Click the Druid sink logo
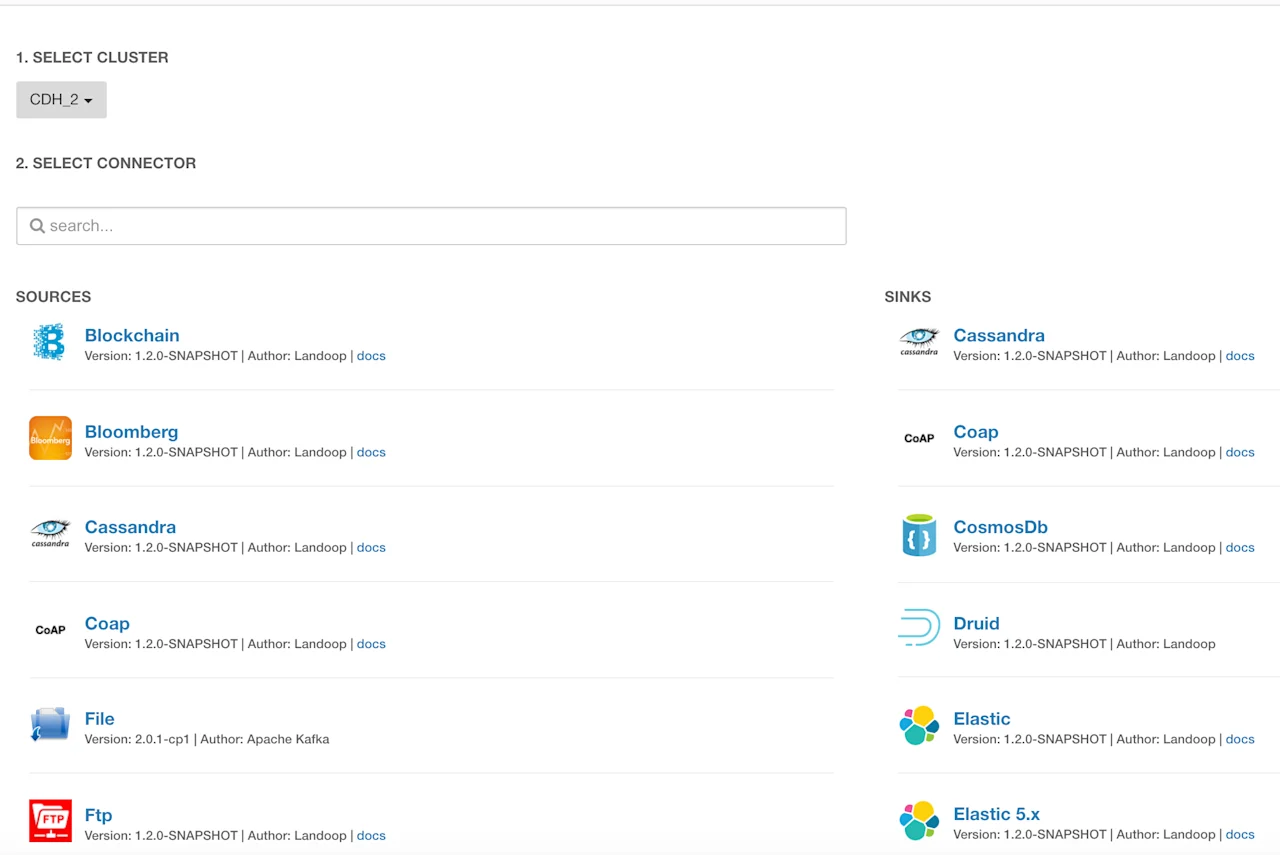This screenshot has height=855, width=1280. pos(919,628)
